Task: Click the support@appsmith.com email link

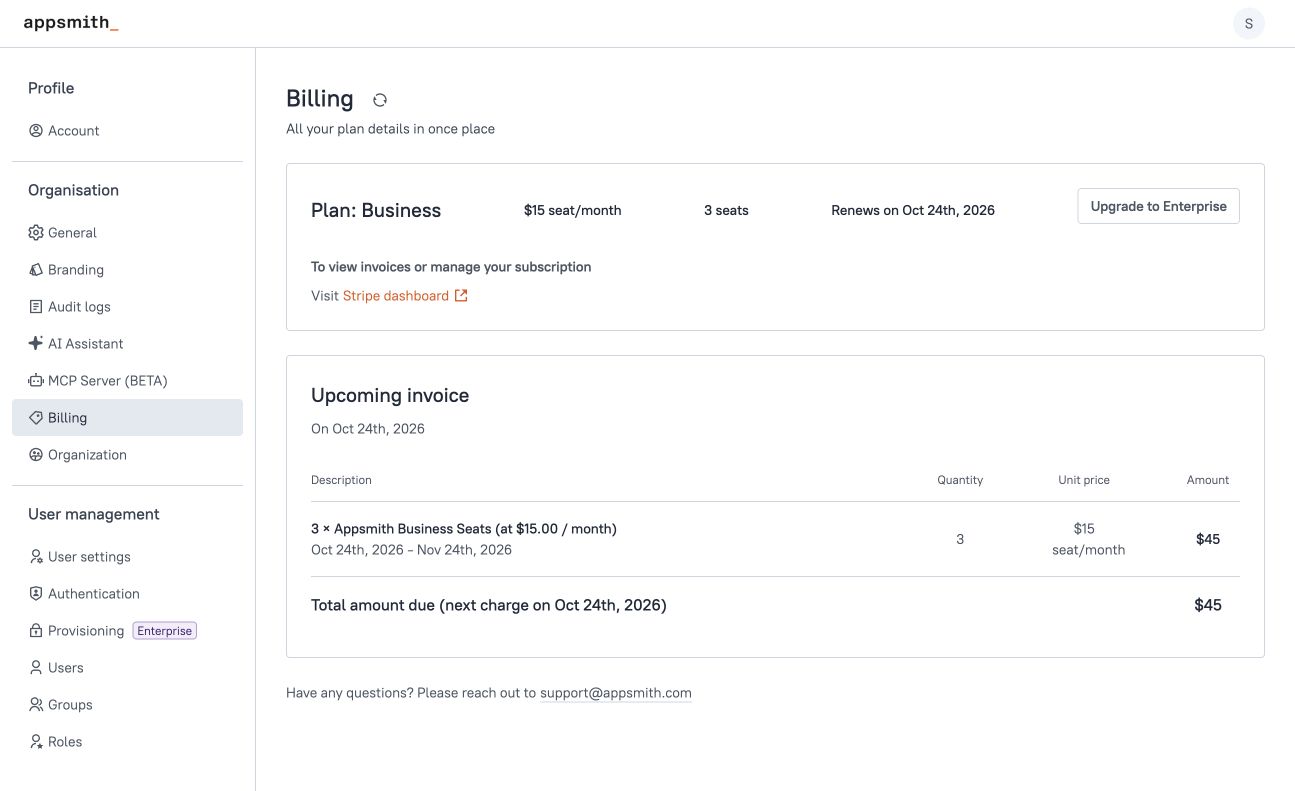Action: pyautogui.click(x=616, y=693)
